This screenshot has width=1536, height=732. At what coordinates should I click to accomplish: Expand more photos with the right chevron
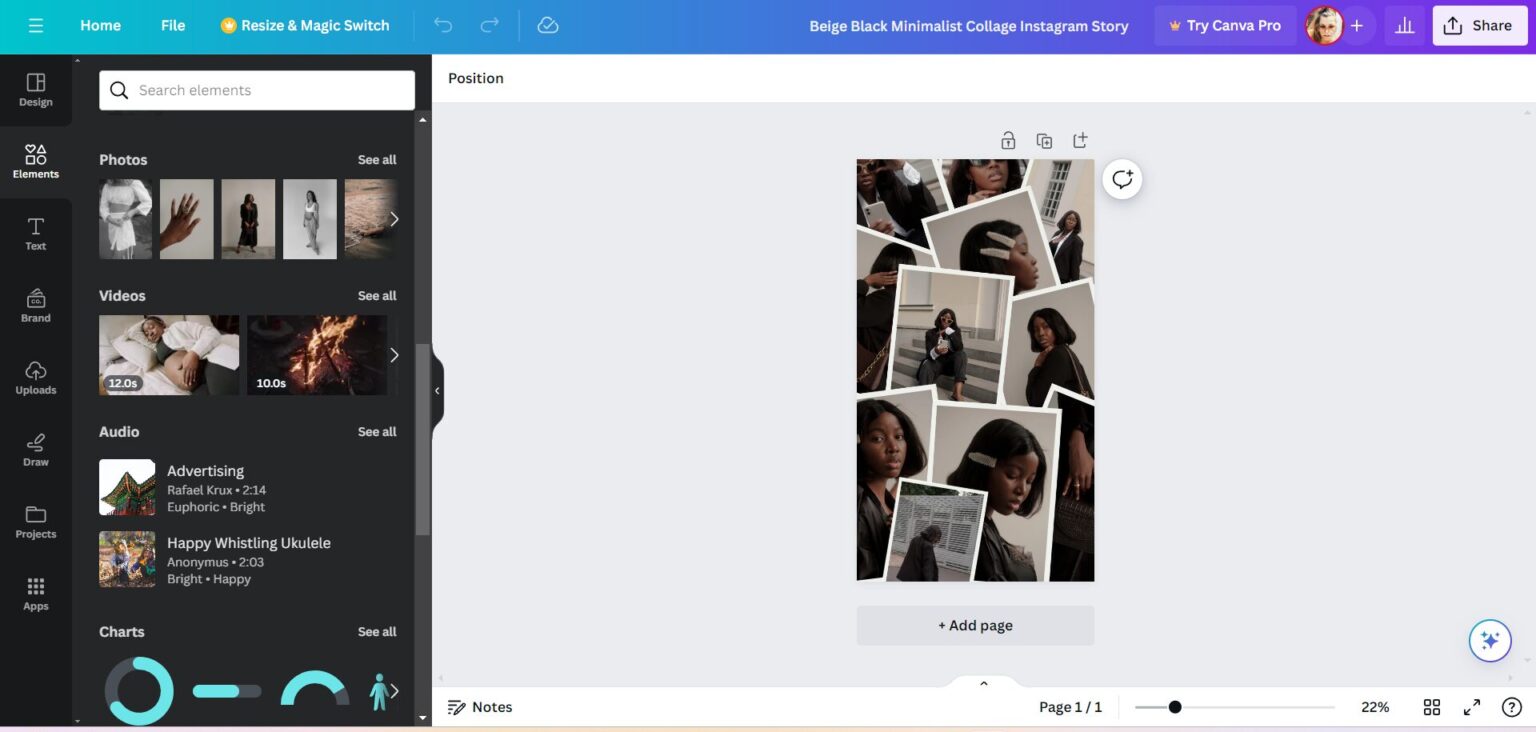click(394, 219)
